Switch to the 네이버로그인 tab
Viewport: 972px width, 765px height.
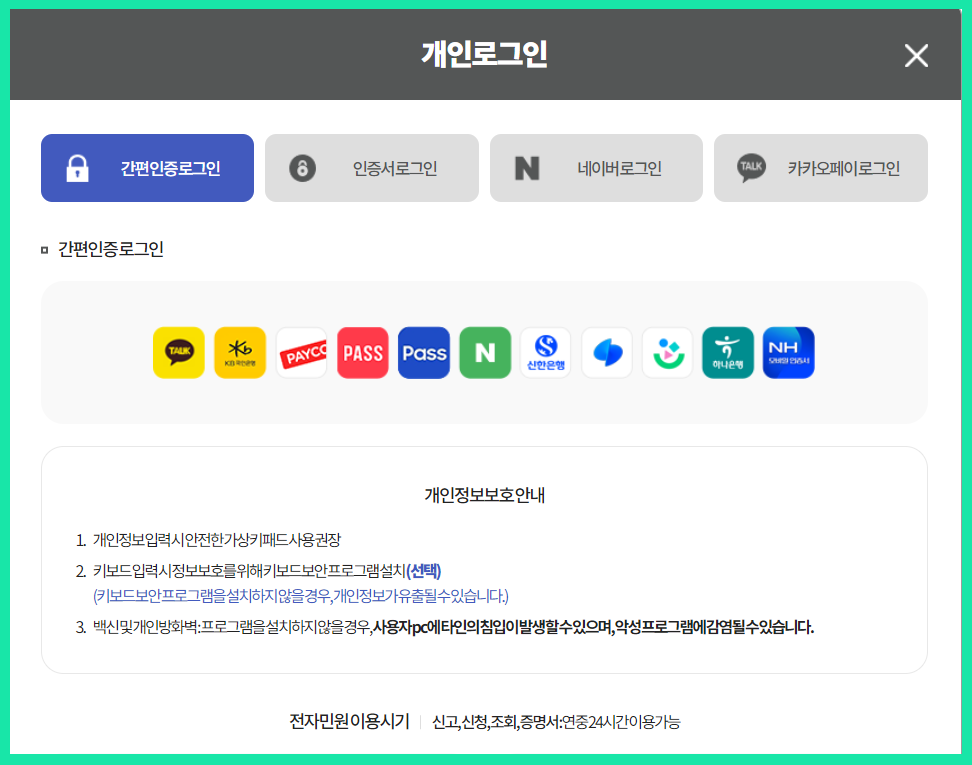click(x=596, y=168)
